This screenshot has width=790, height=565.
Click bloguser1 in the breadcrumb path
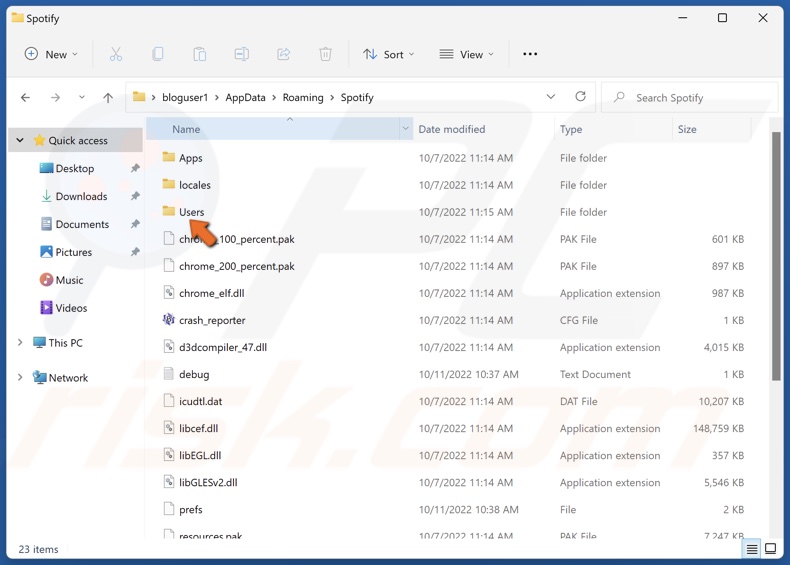point(185,97)
